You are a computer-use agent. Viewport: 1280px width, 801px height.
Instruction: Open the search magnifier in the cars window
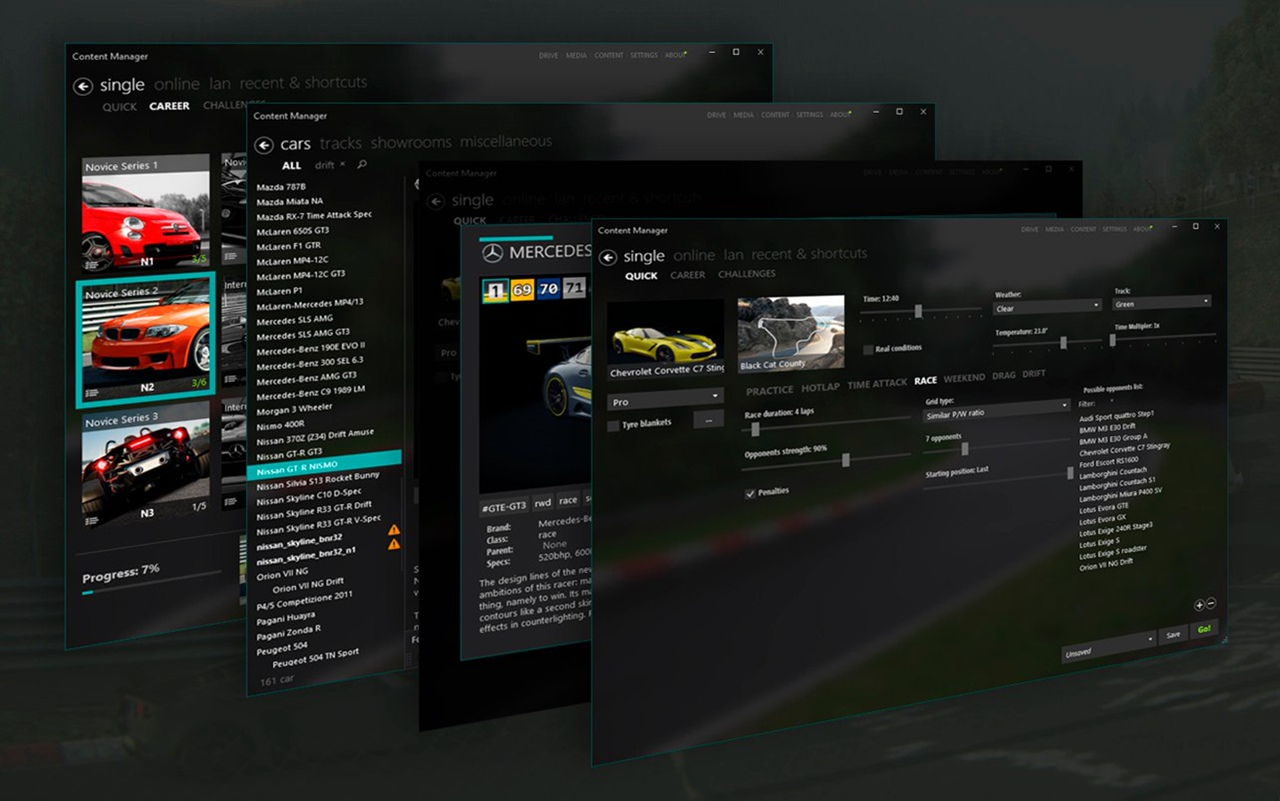(x=362, y=164)
